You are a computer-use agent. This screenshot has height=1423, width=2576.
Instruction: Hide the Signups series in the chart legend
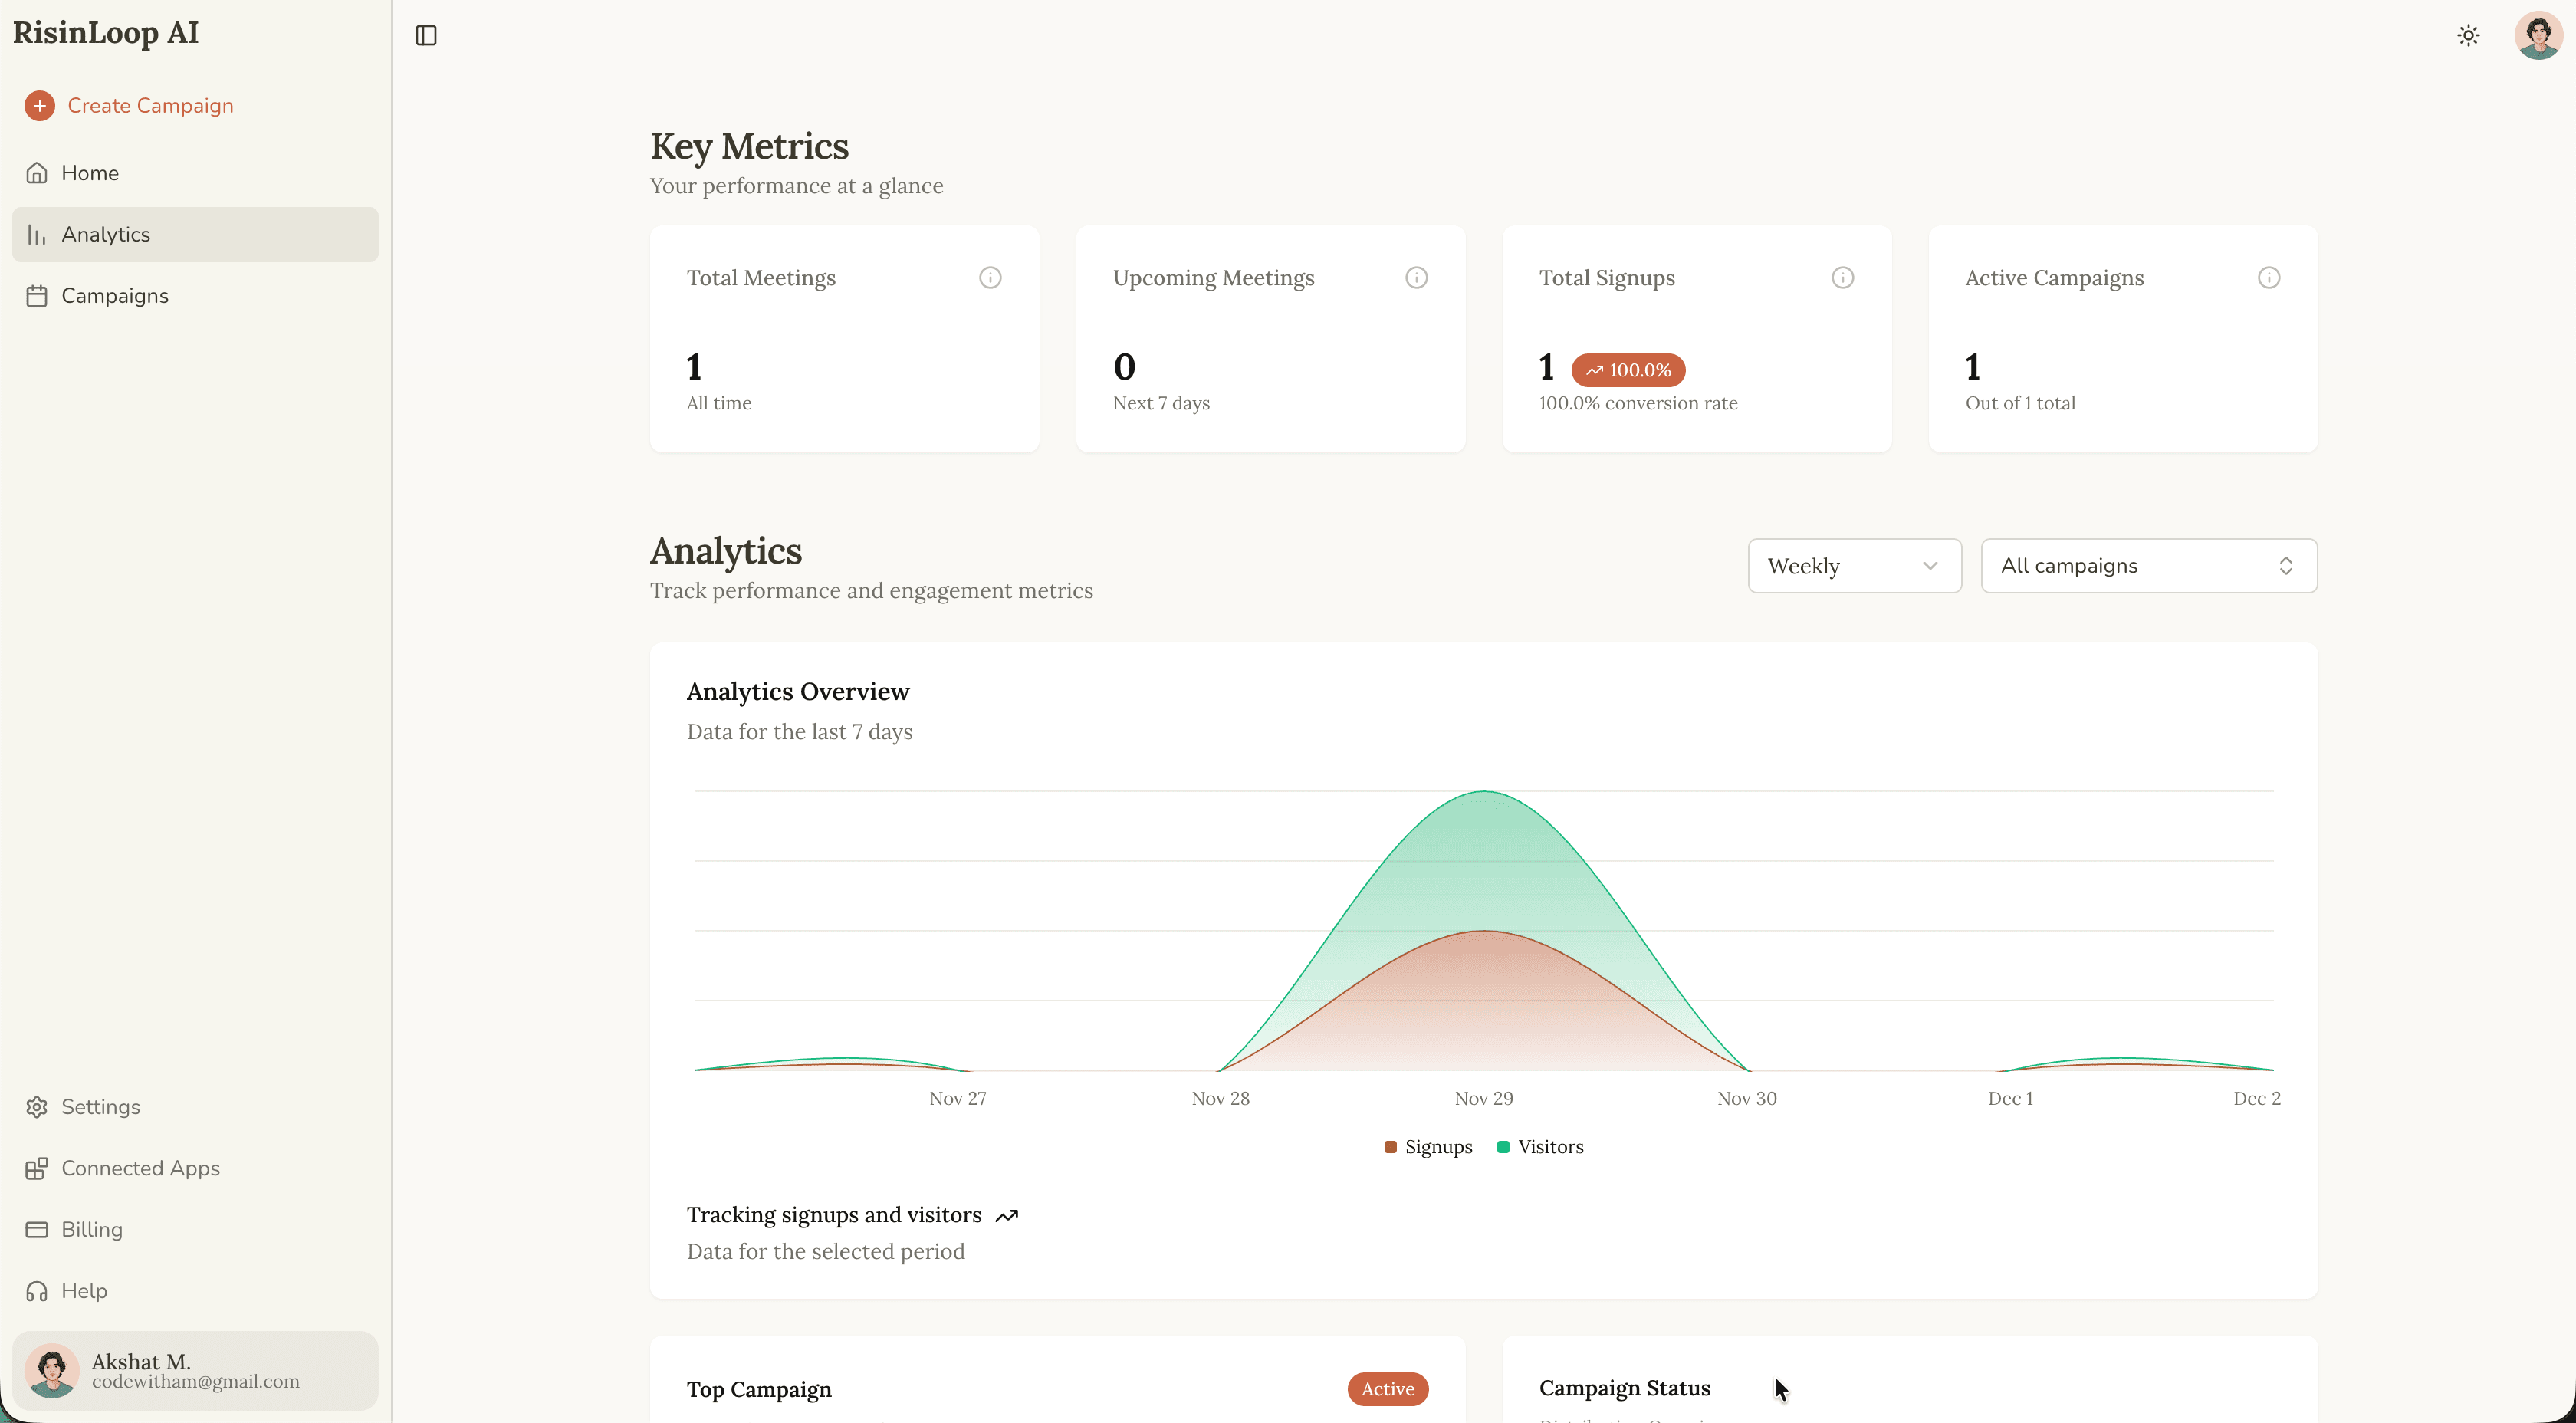coord(1427,1147)
